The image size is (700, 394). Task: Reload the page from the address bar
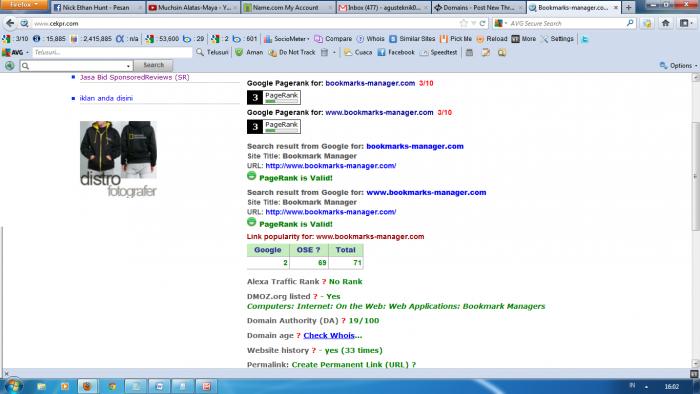point(482,23)
